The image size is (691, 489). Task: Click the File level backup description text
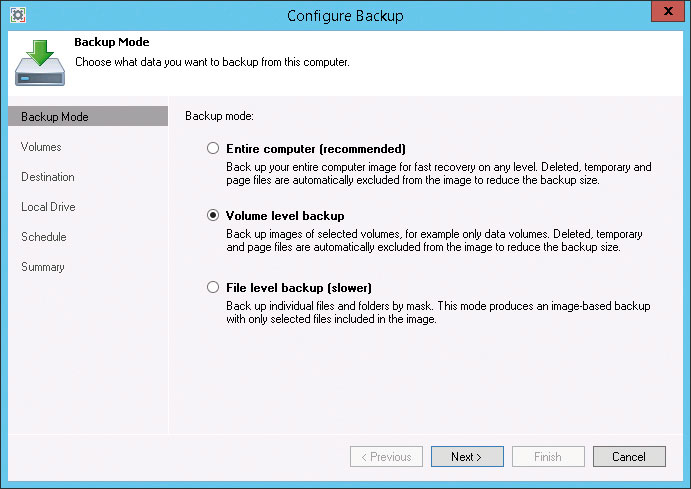[438, 312]
